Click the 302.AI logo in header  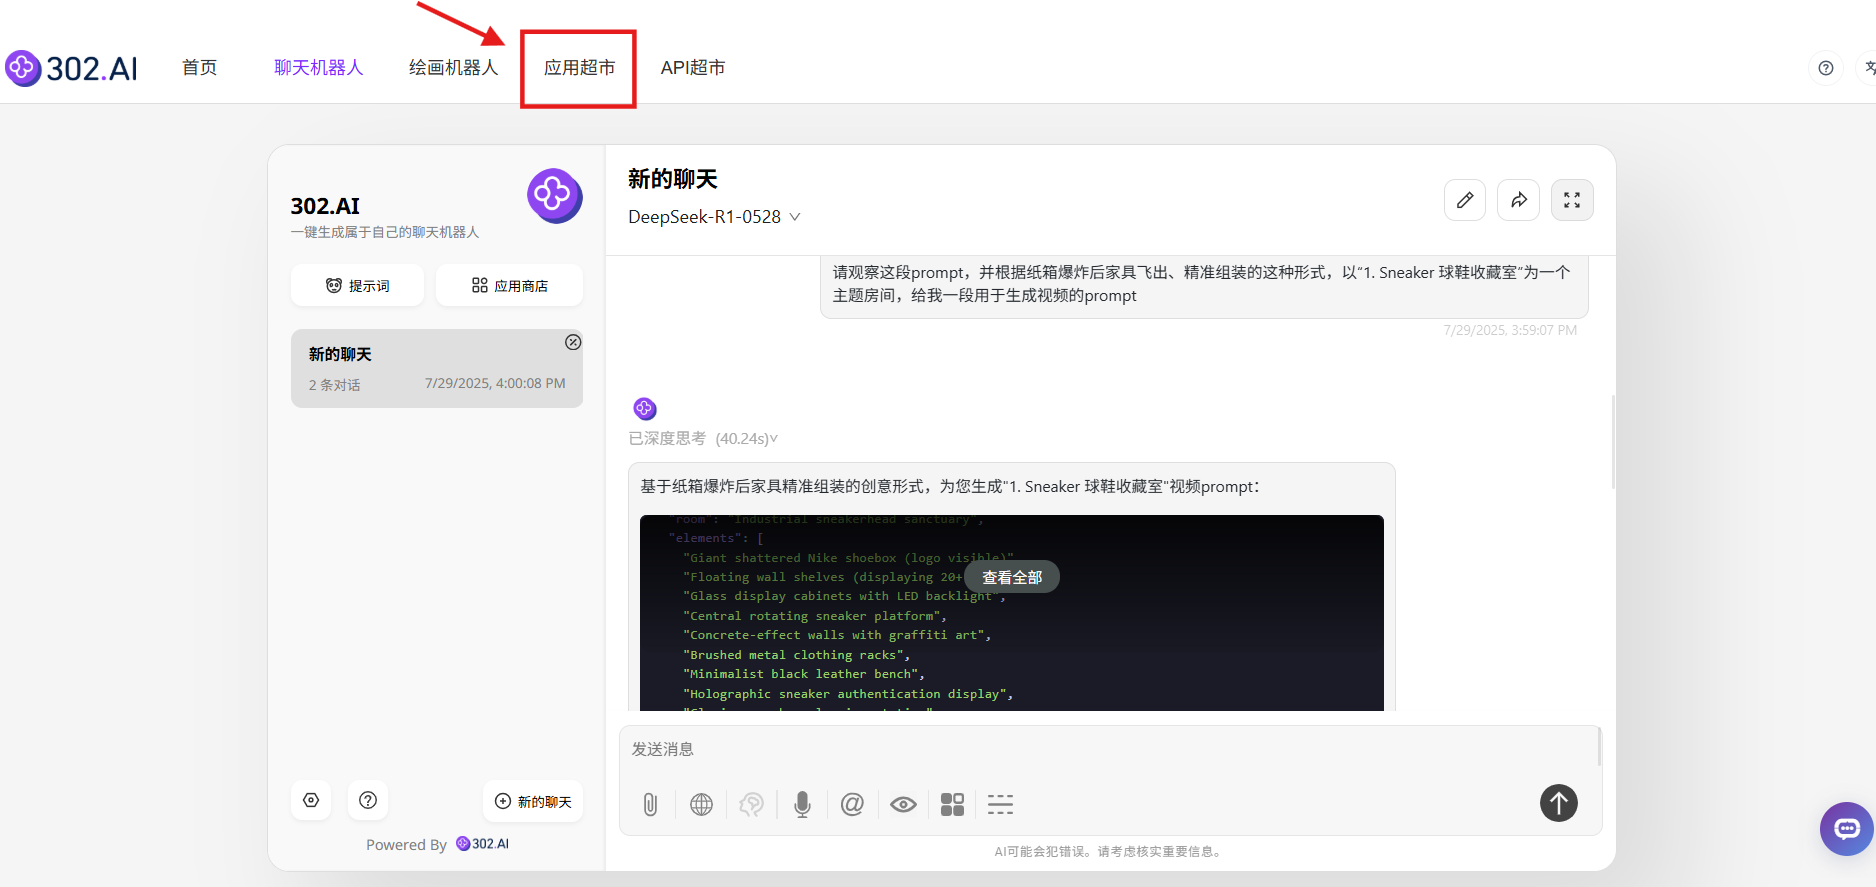coord(72,68)
